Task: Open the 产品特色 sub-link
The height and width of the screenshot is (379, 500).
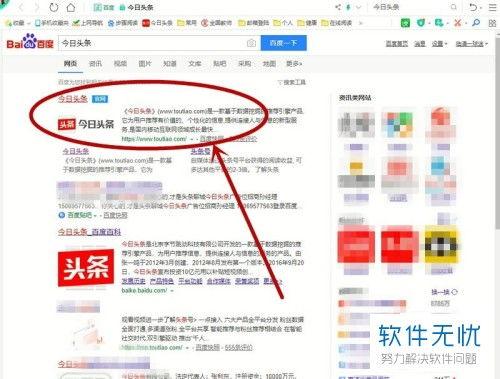Action: coord(162,281)
